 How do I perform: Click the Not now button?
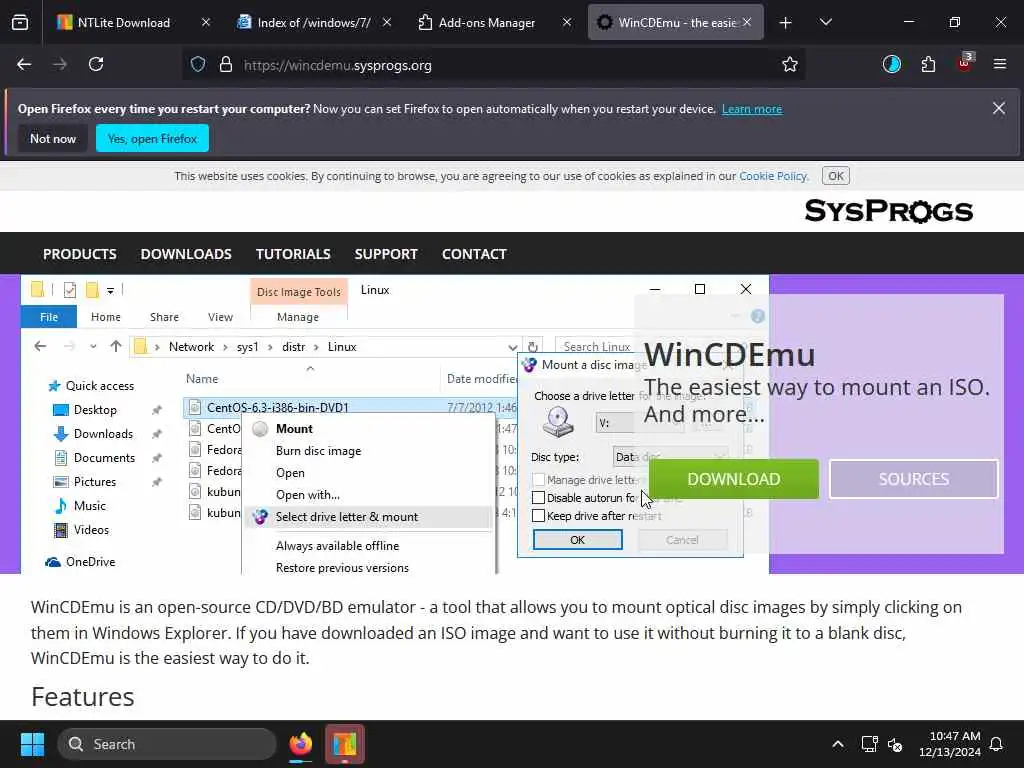[53, 138]
